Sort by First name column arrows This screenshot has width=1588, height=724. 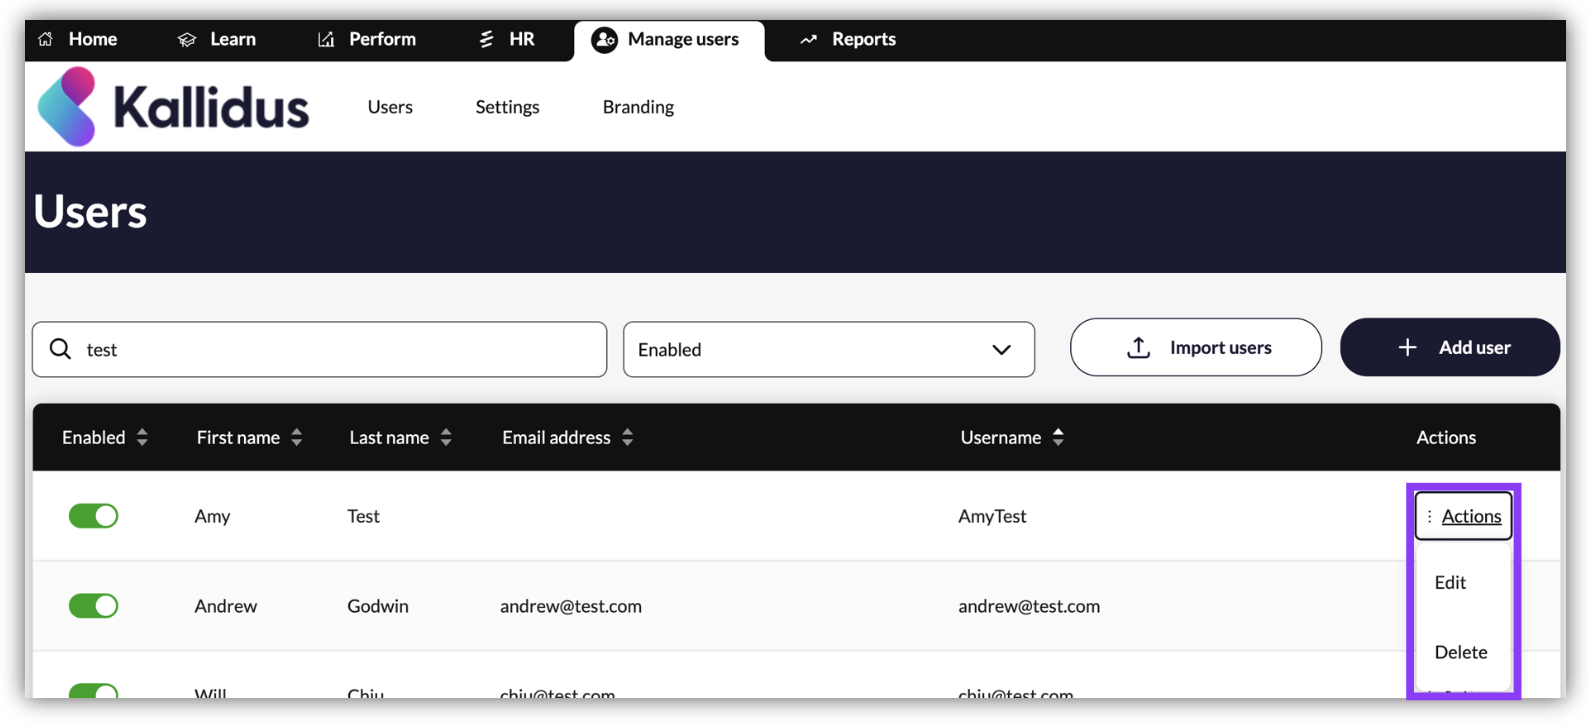297,437
